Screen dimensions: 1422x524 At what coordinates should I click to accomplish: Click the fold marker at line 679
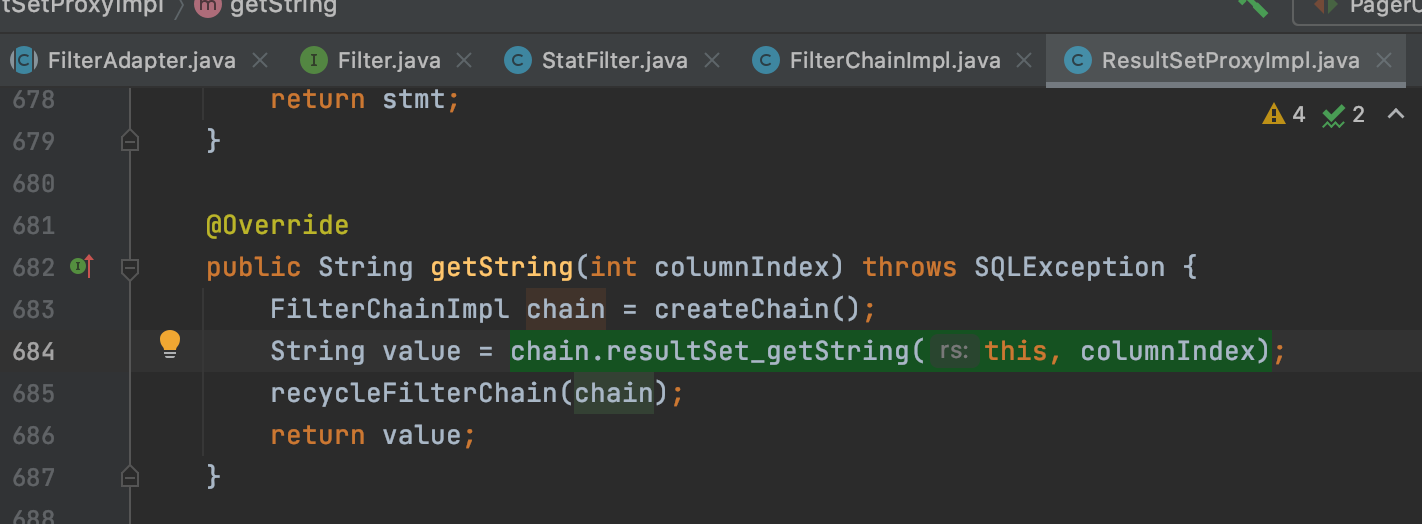click(129, 141)
